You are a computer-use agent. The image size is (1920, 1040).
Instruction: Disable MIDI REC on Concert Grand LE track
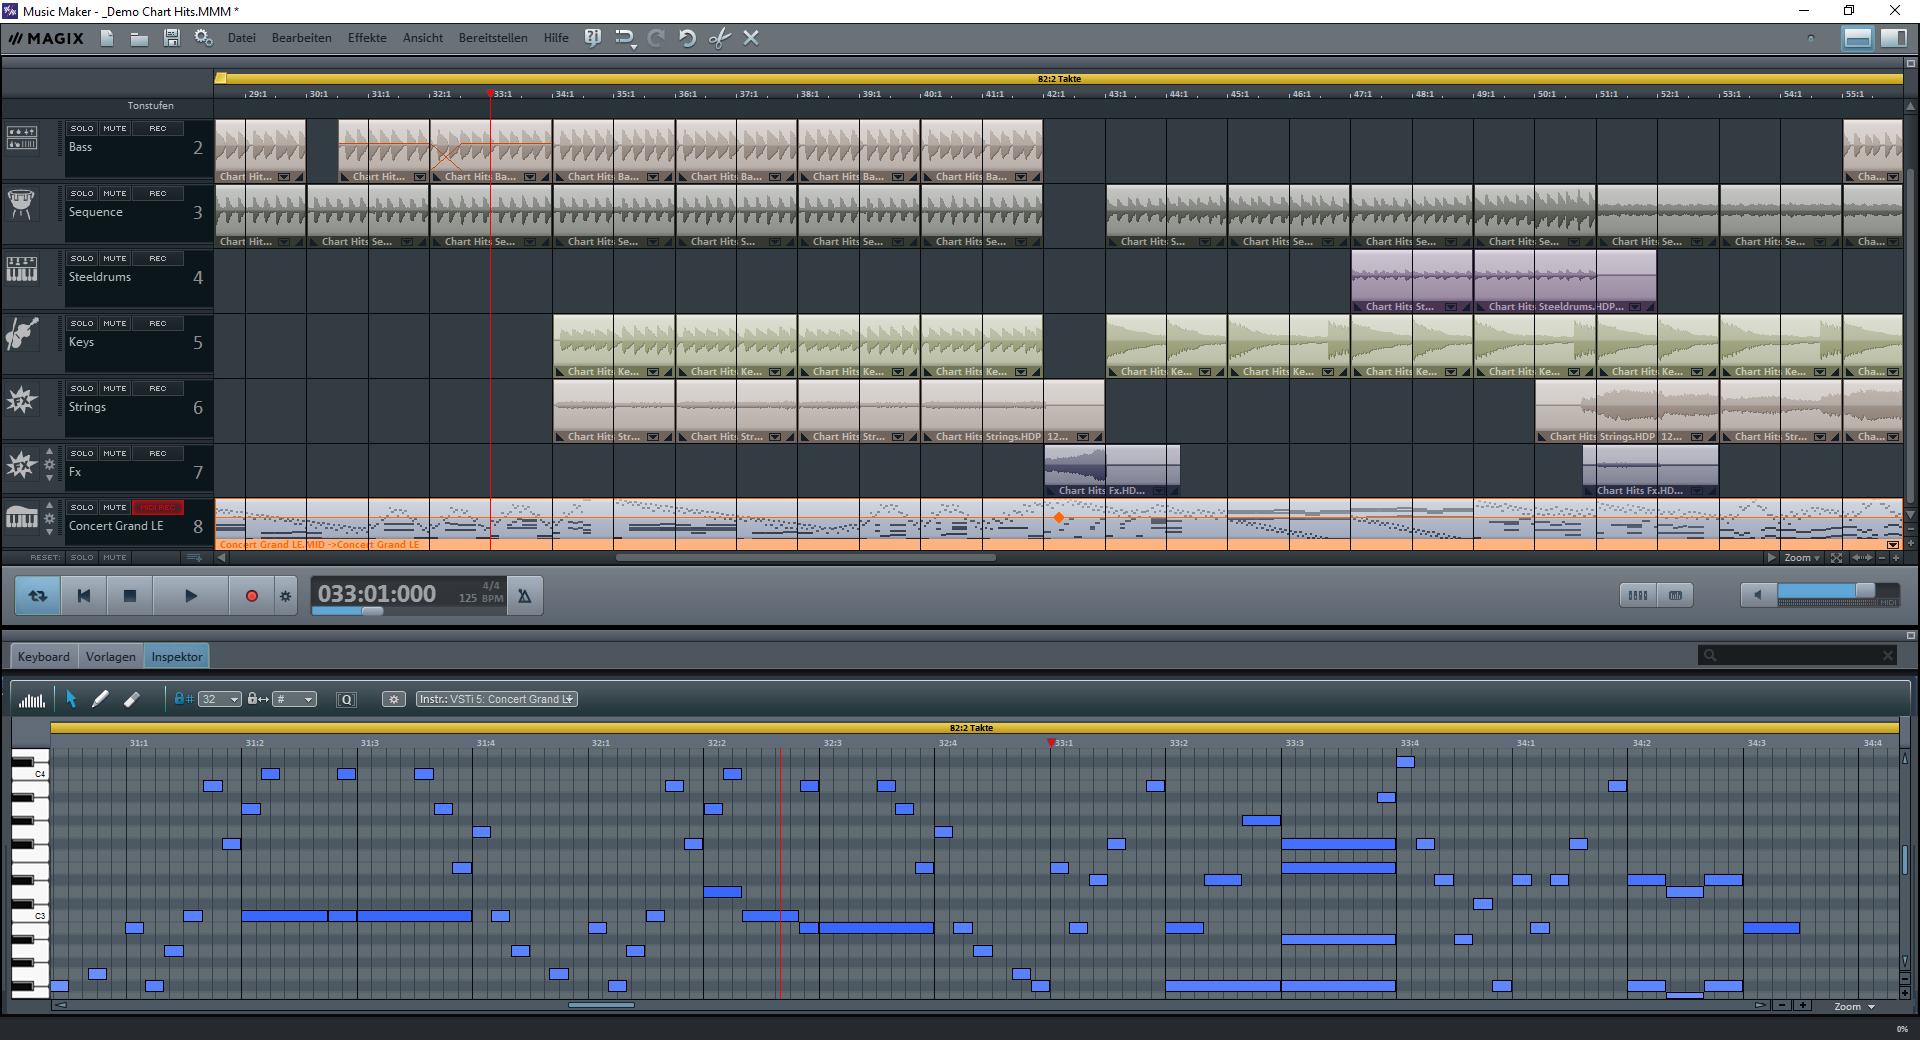158,507
